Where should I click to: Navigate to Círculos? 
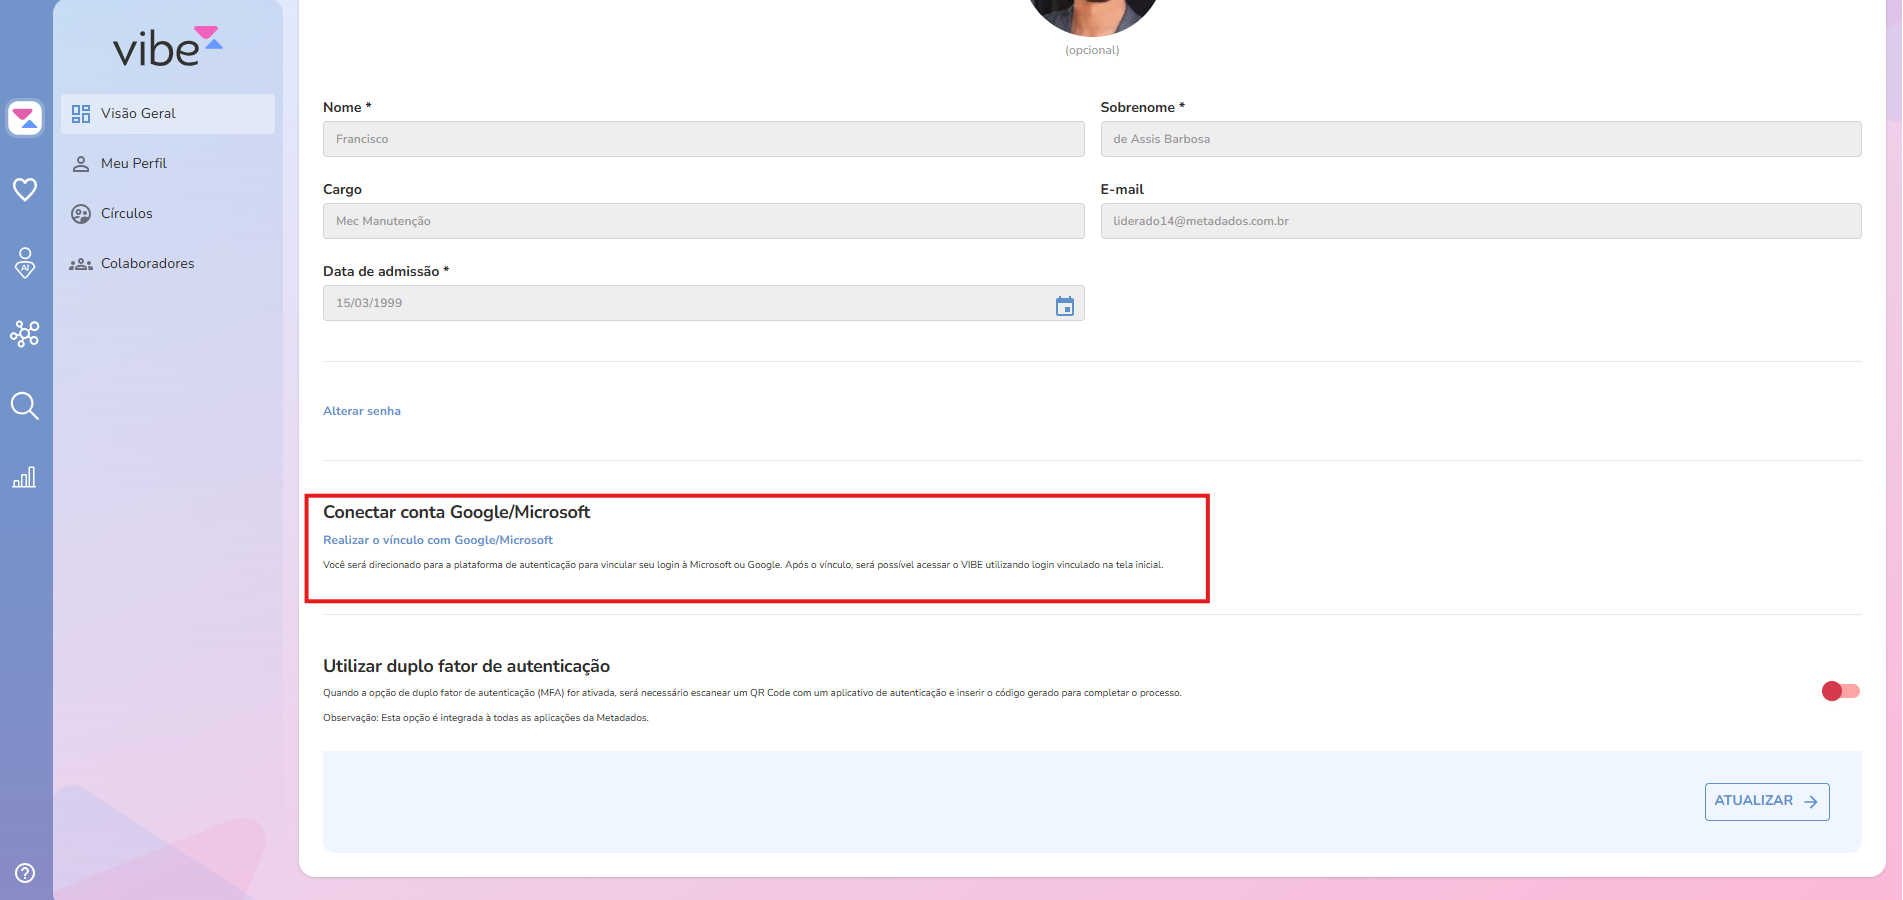tap(168, 214)
